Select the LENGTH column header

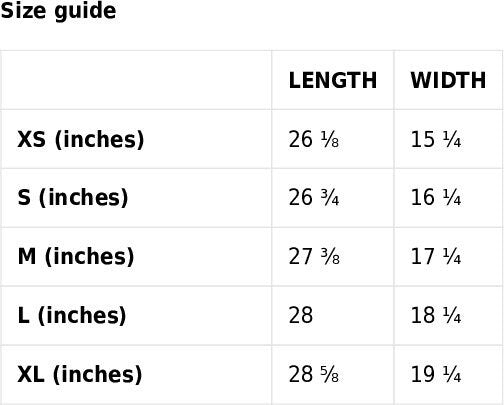click(x=333, y=80)
